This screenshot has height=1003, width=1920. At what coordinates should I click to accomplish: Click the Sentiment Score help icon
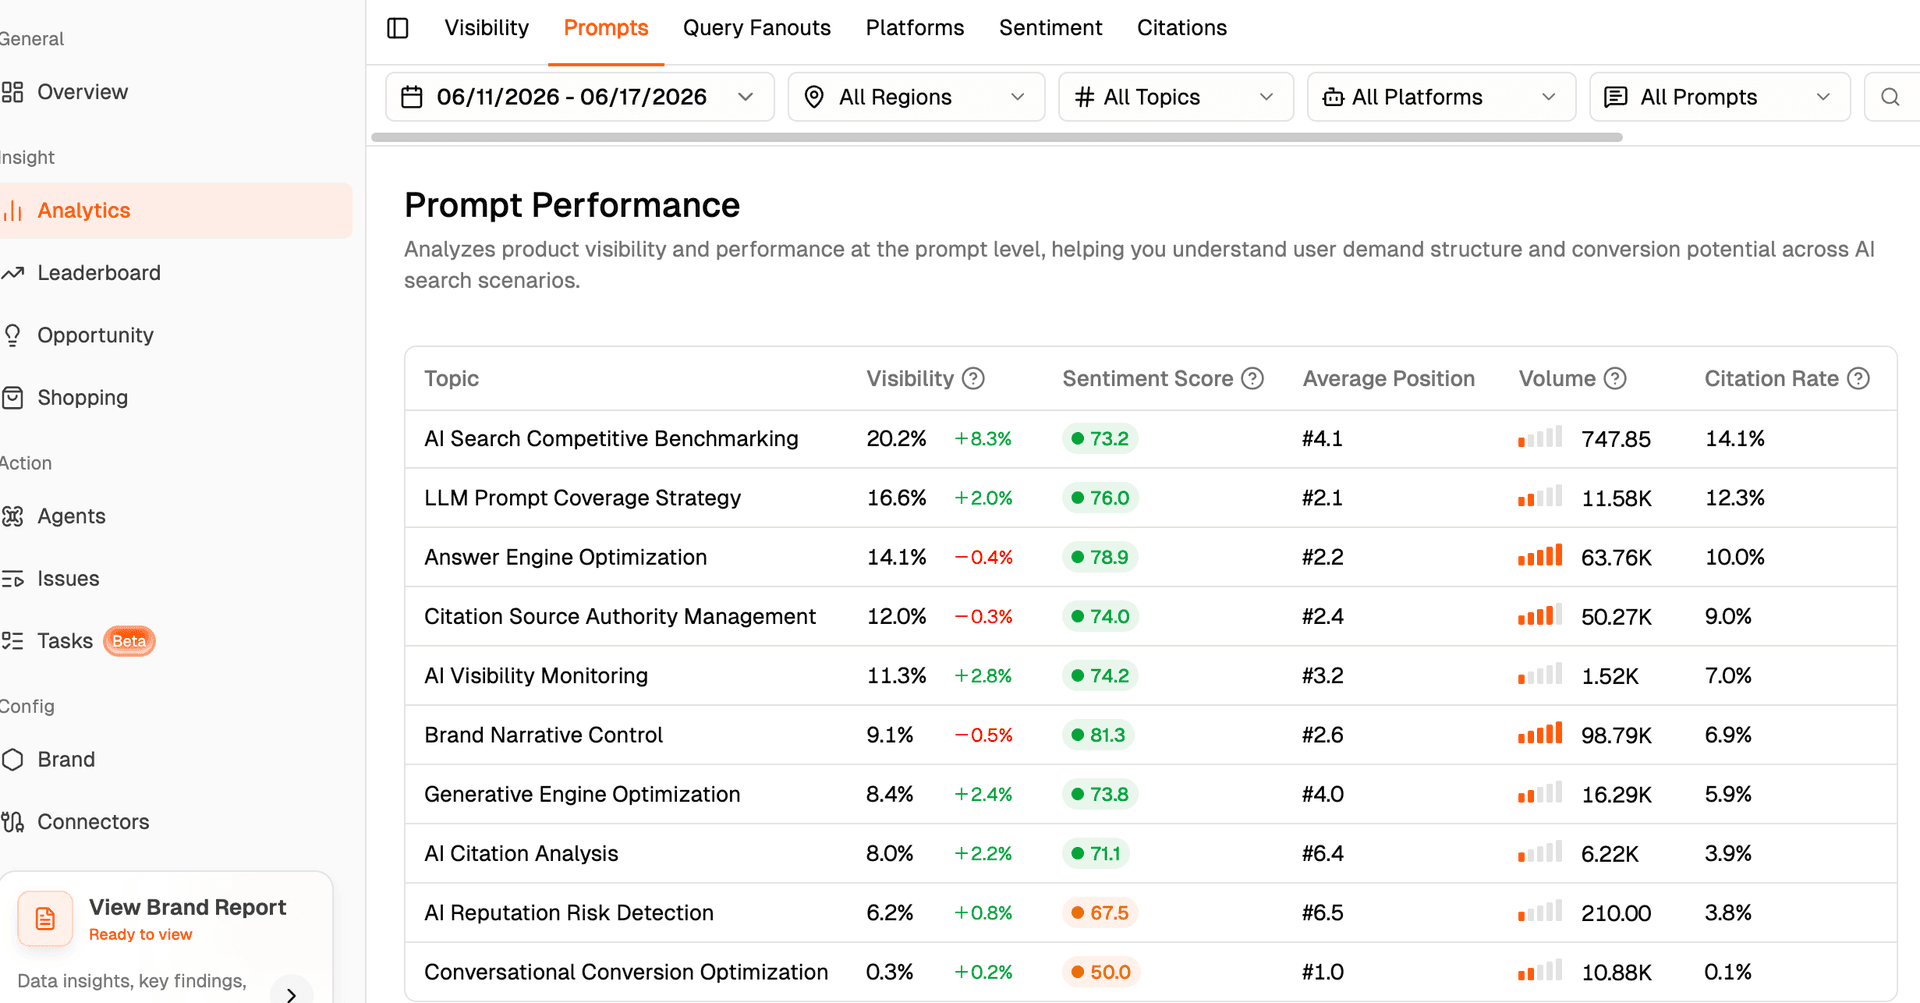point(1252,379)
